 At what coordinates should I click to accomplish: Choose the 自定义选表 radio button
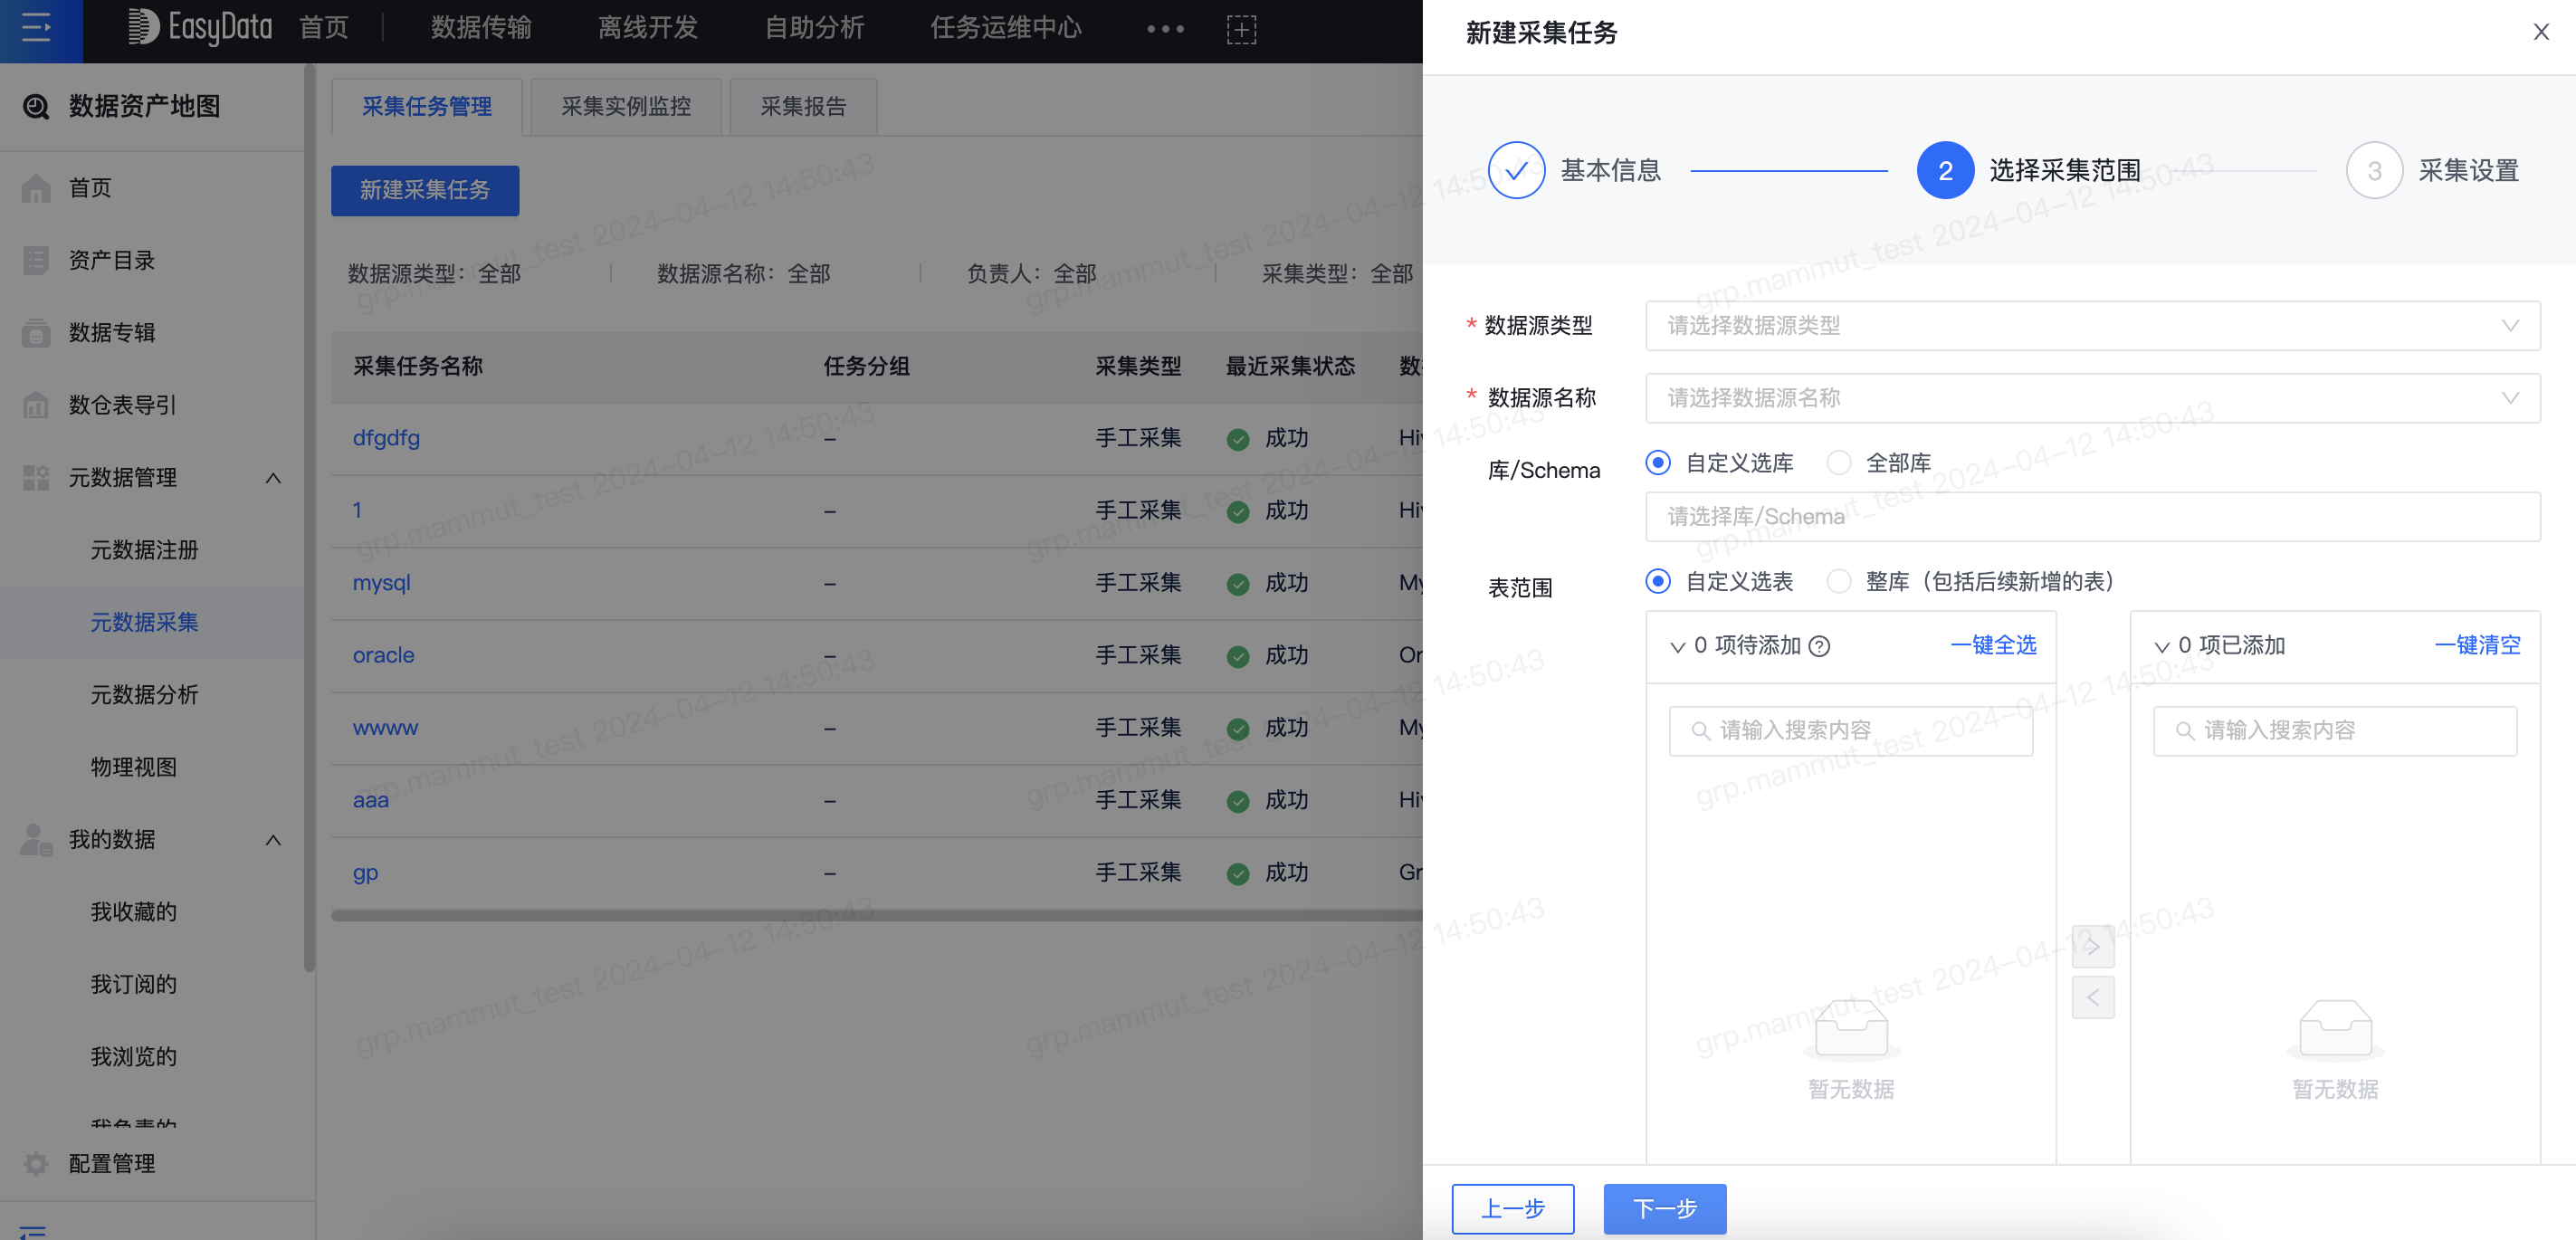click(1658, 581)
